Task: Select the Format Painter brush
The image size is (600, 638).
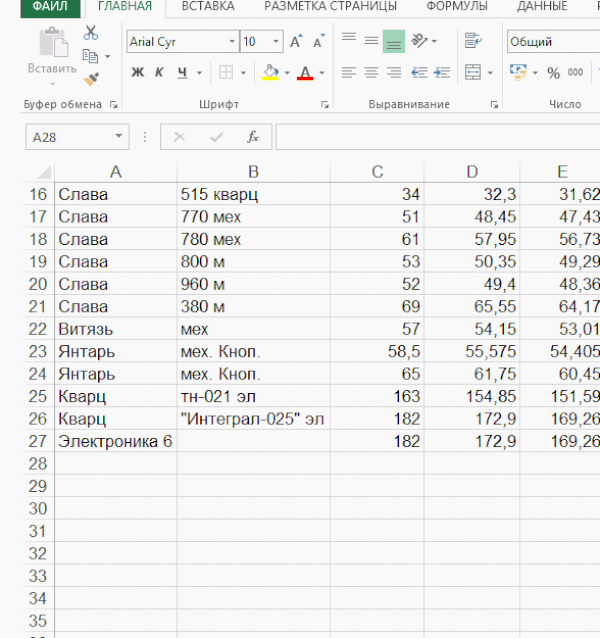Action: (91, 79)
